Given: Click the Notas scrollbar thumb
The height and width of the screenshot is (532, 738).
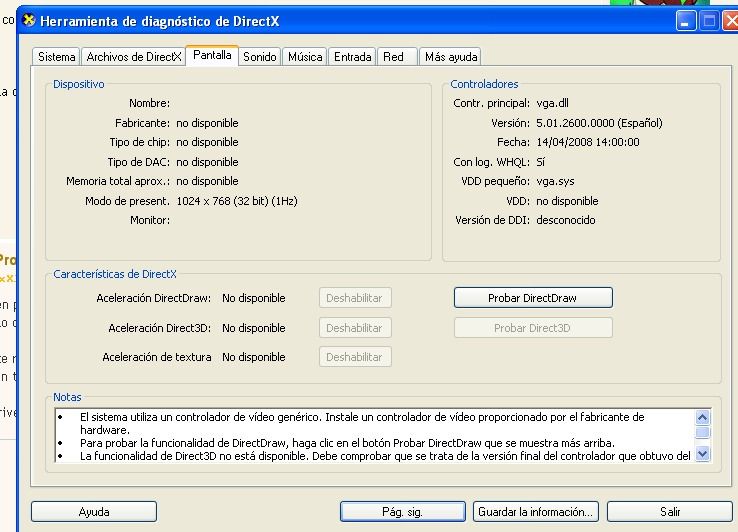Looking at the screenshot, I should (x=703, y=433).
